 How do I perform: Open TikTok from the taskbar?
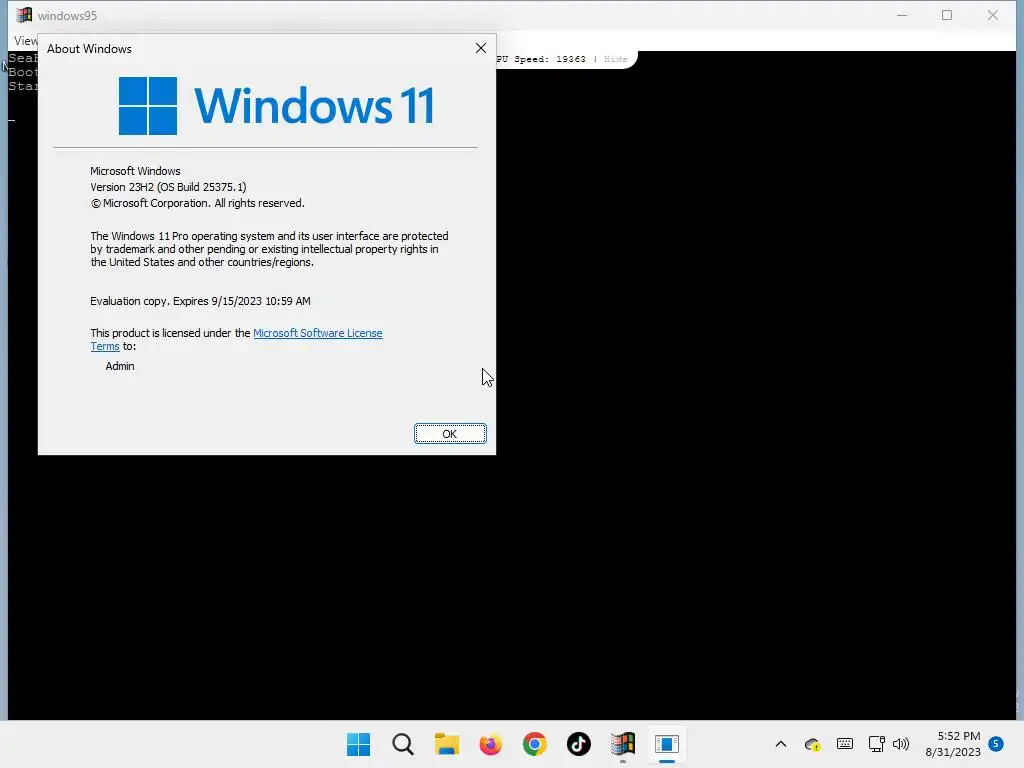point(579,744)
